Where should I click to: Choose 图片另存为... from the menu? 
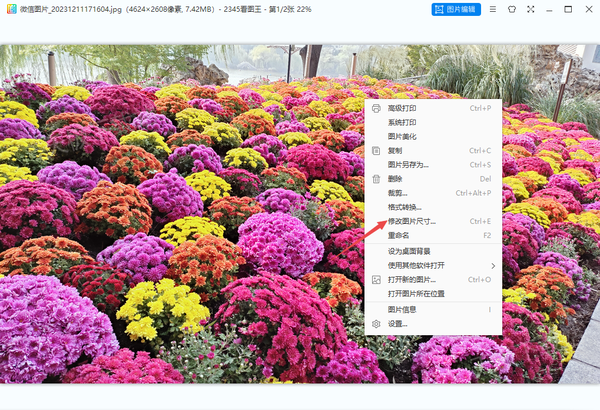[x=409, y=165]
